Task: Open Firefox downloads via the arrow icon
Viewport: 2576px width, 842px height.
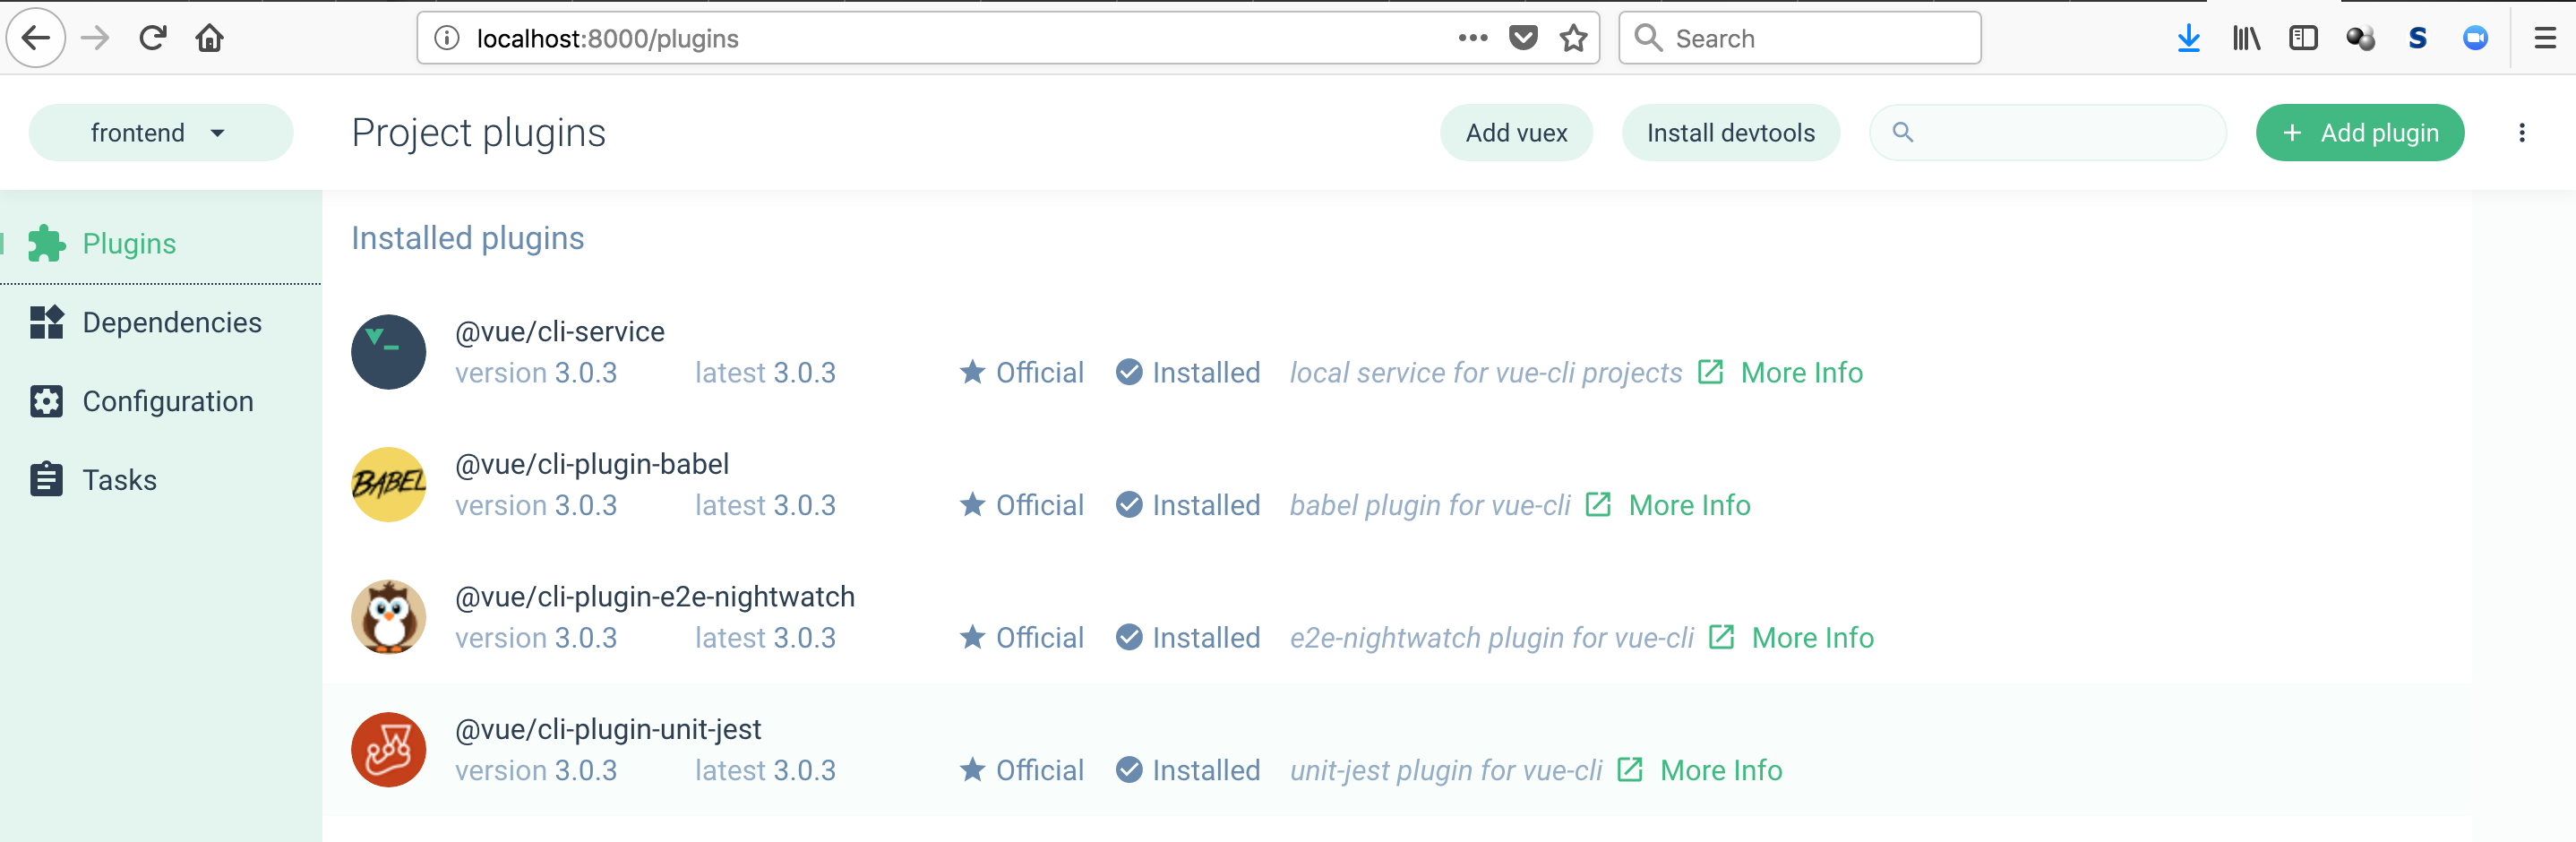Action: pyautogui.click(x=2189, y=38)
